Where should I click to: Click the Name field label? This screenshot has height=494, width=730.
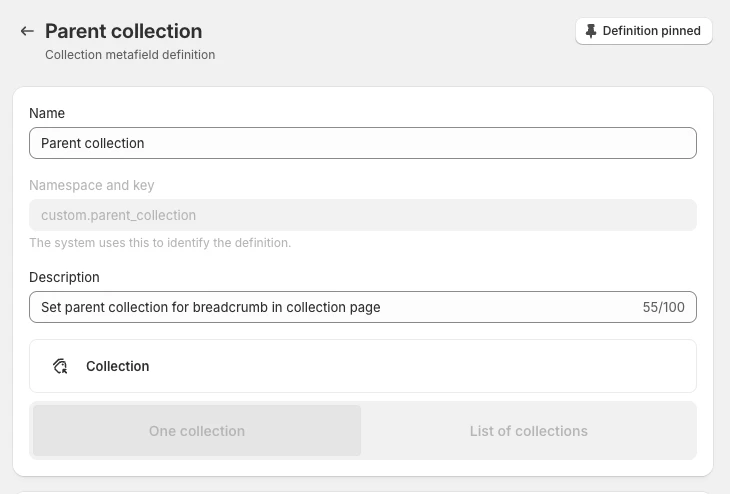pyautogui.click(x=47, y=113)
